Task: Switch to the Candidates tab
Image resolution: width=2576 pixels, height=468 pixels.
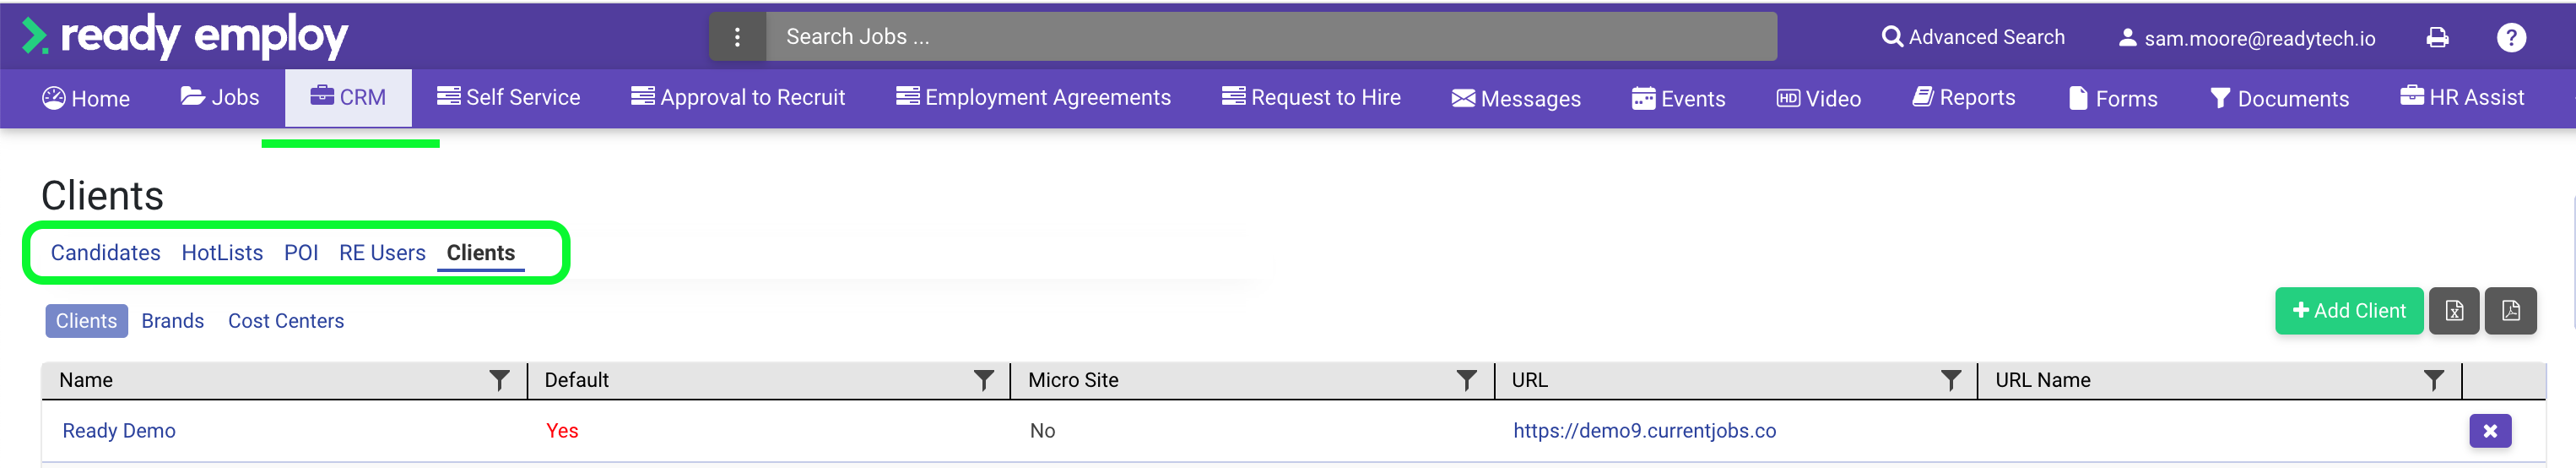Action: (105, 253)
